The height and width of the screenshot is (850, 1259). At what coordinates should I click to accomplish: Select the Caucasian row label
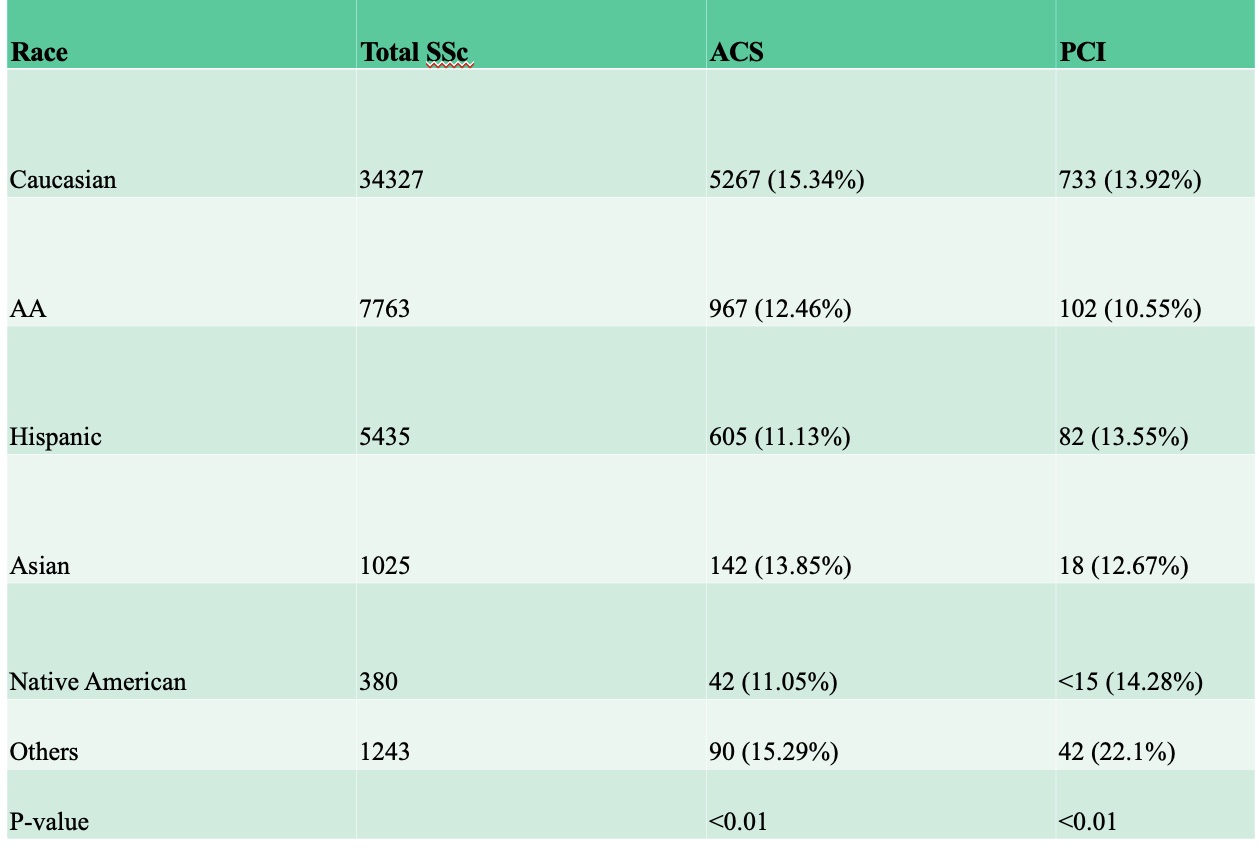tap(63, 180)
